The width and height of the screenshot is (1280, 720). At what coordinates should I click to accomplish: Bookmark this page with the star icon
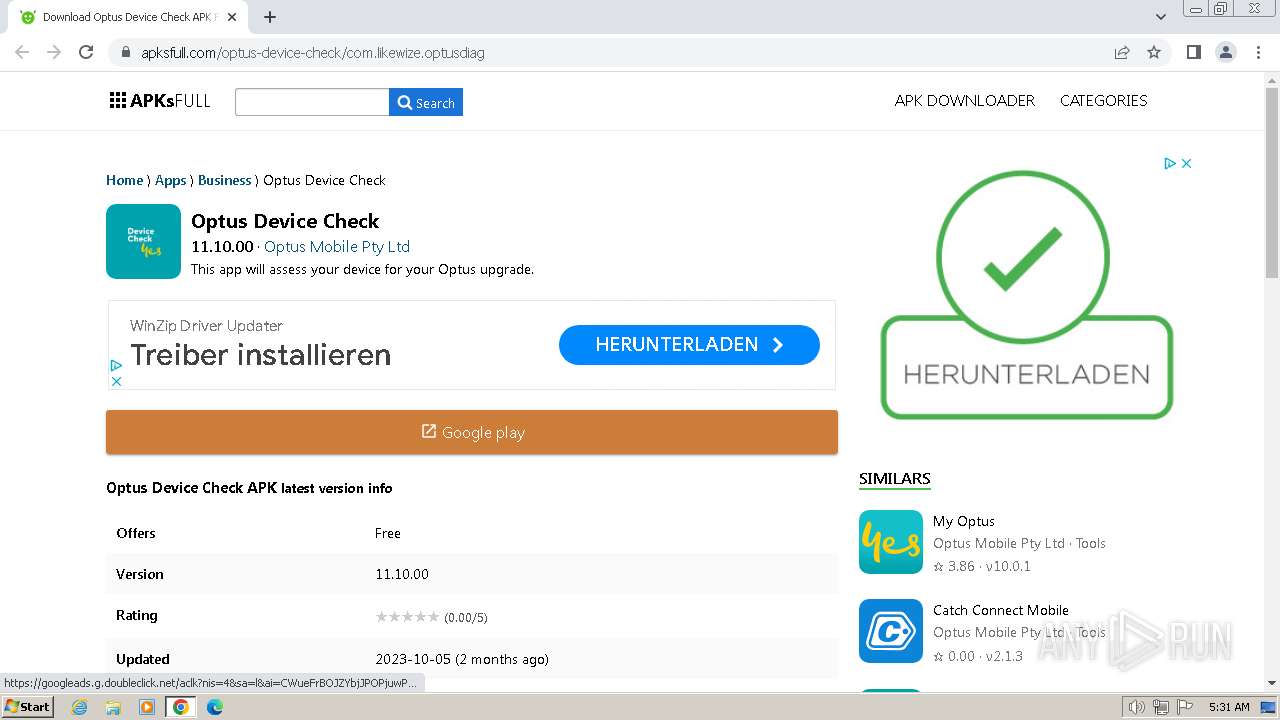pyautogui.click(x=1154, y=52)
